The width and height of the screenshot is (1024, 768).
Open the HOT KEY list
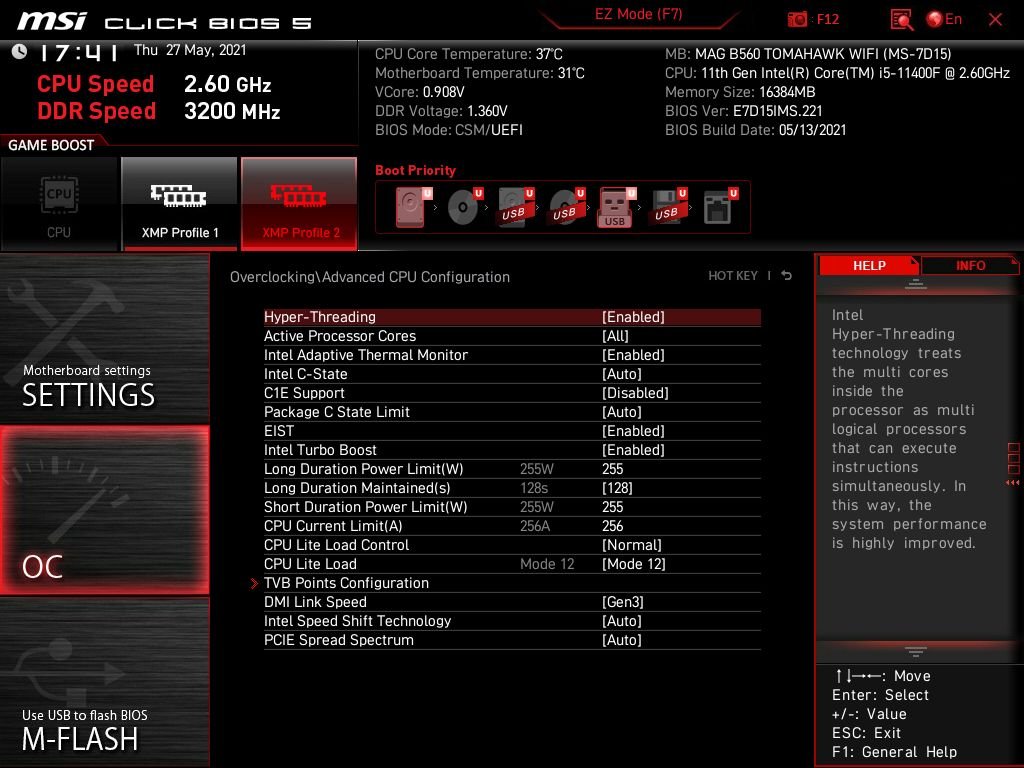point(733,276)
